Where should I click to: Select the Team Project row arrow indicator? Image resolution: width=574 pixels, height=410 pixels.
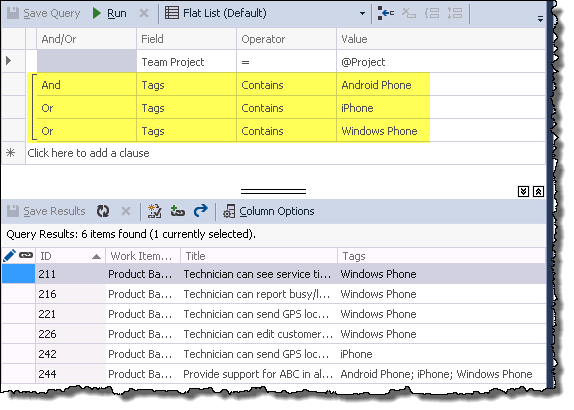pos(8,61)
